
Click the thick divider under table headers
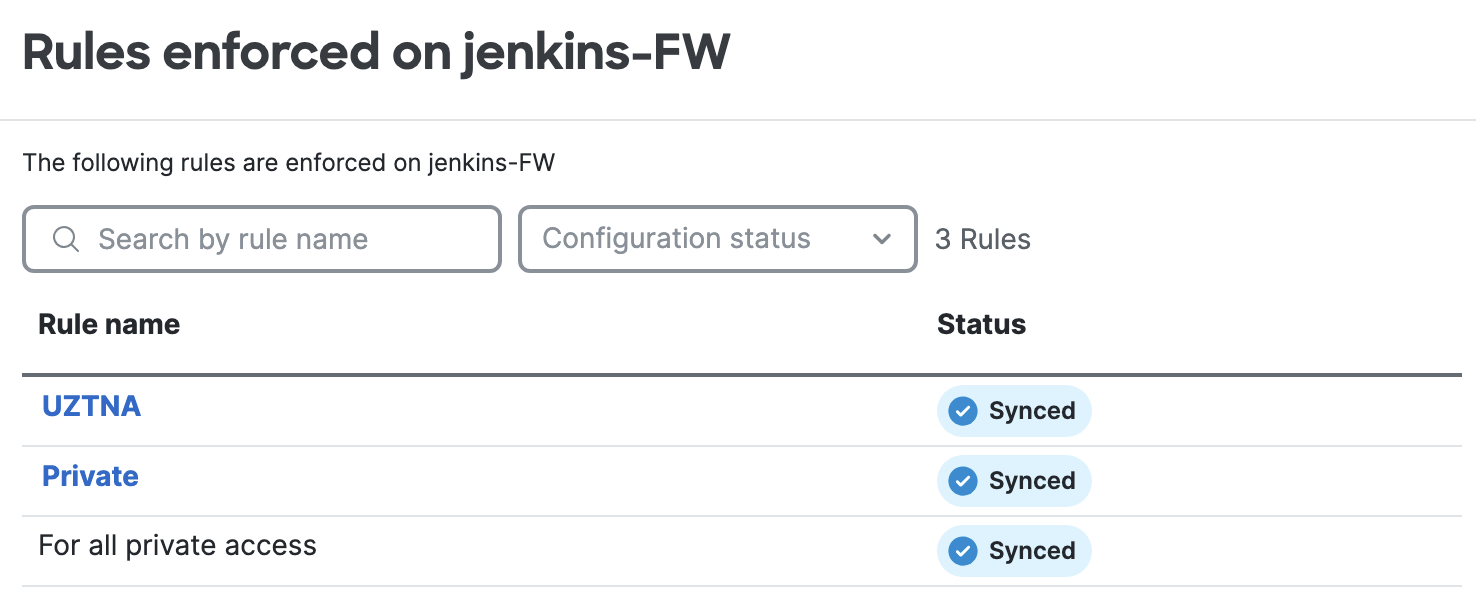tap(740, 375)
